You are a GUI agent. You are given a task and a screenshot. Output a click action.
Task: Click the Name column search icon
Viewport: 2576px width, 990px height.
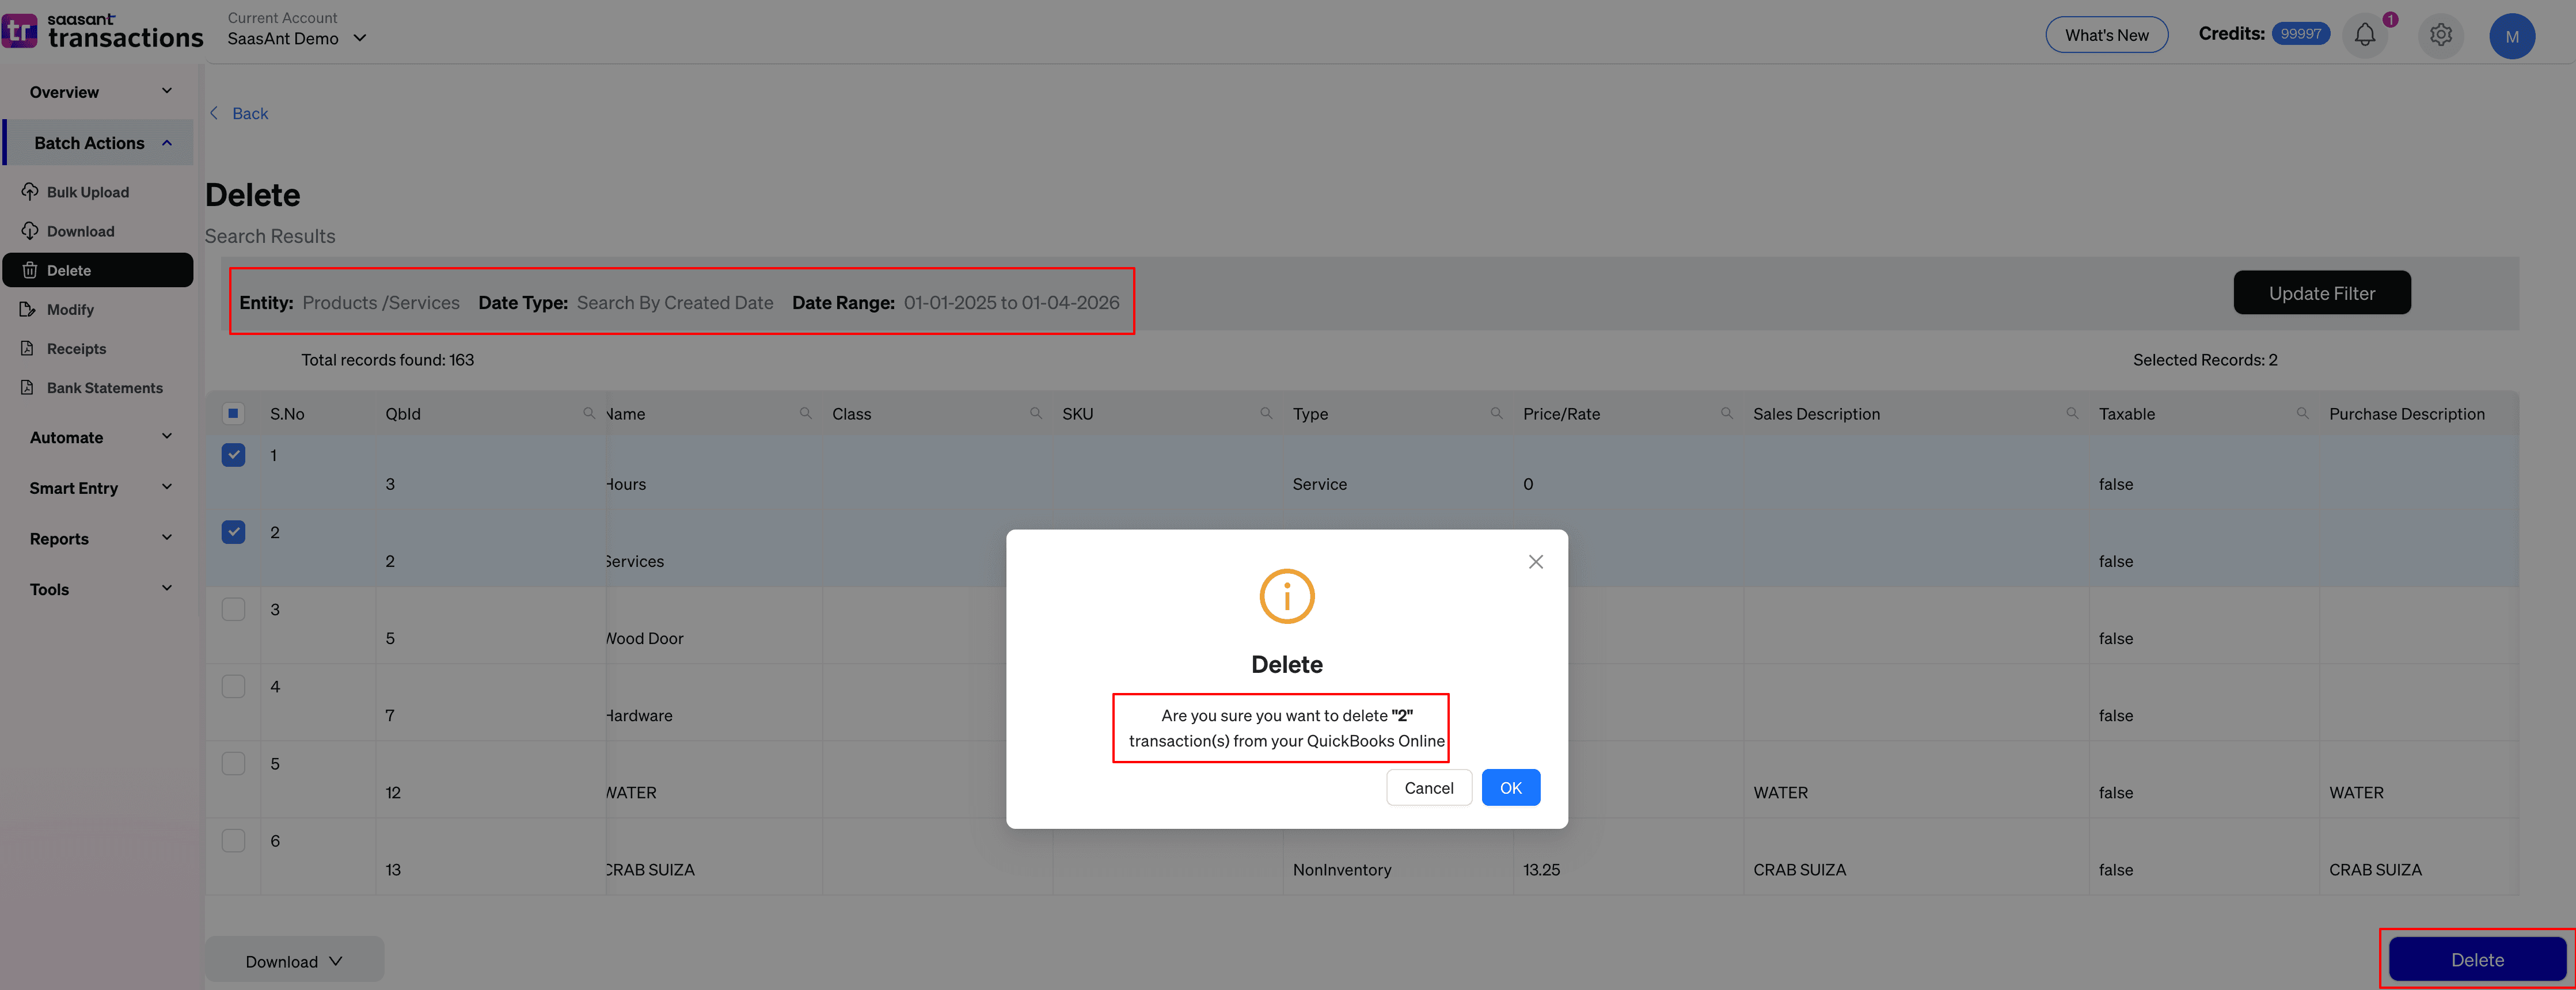[x=805, y=413]
